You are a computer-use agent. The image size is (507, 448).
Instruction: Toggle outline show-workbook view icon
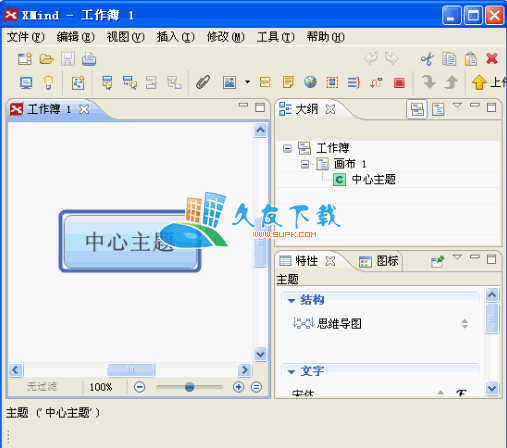coord(417,109)
